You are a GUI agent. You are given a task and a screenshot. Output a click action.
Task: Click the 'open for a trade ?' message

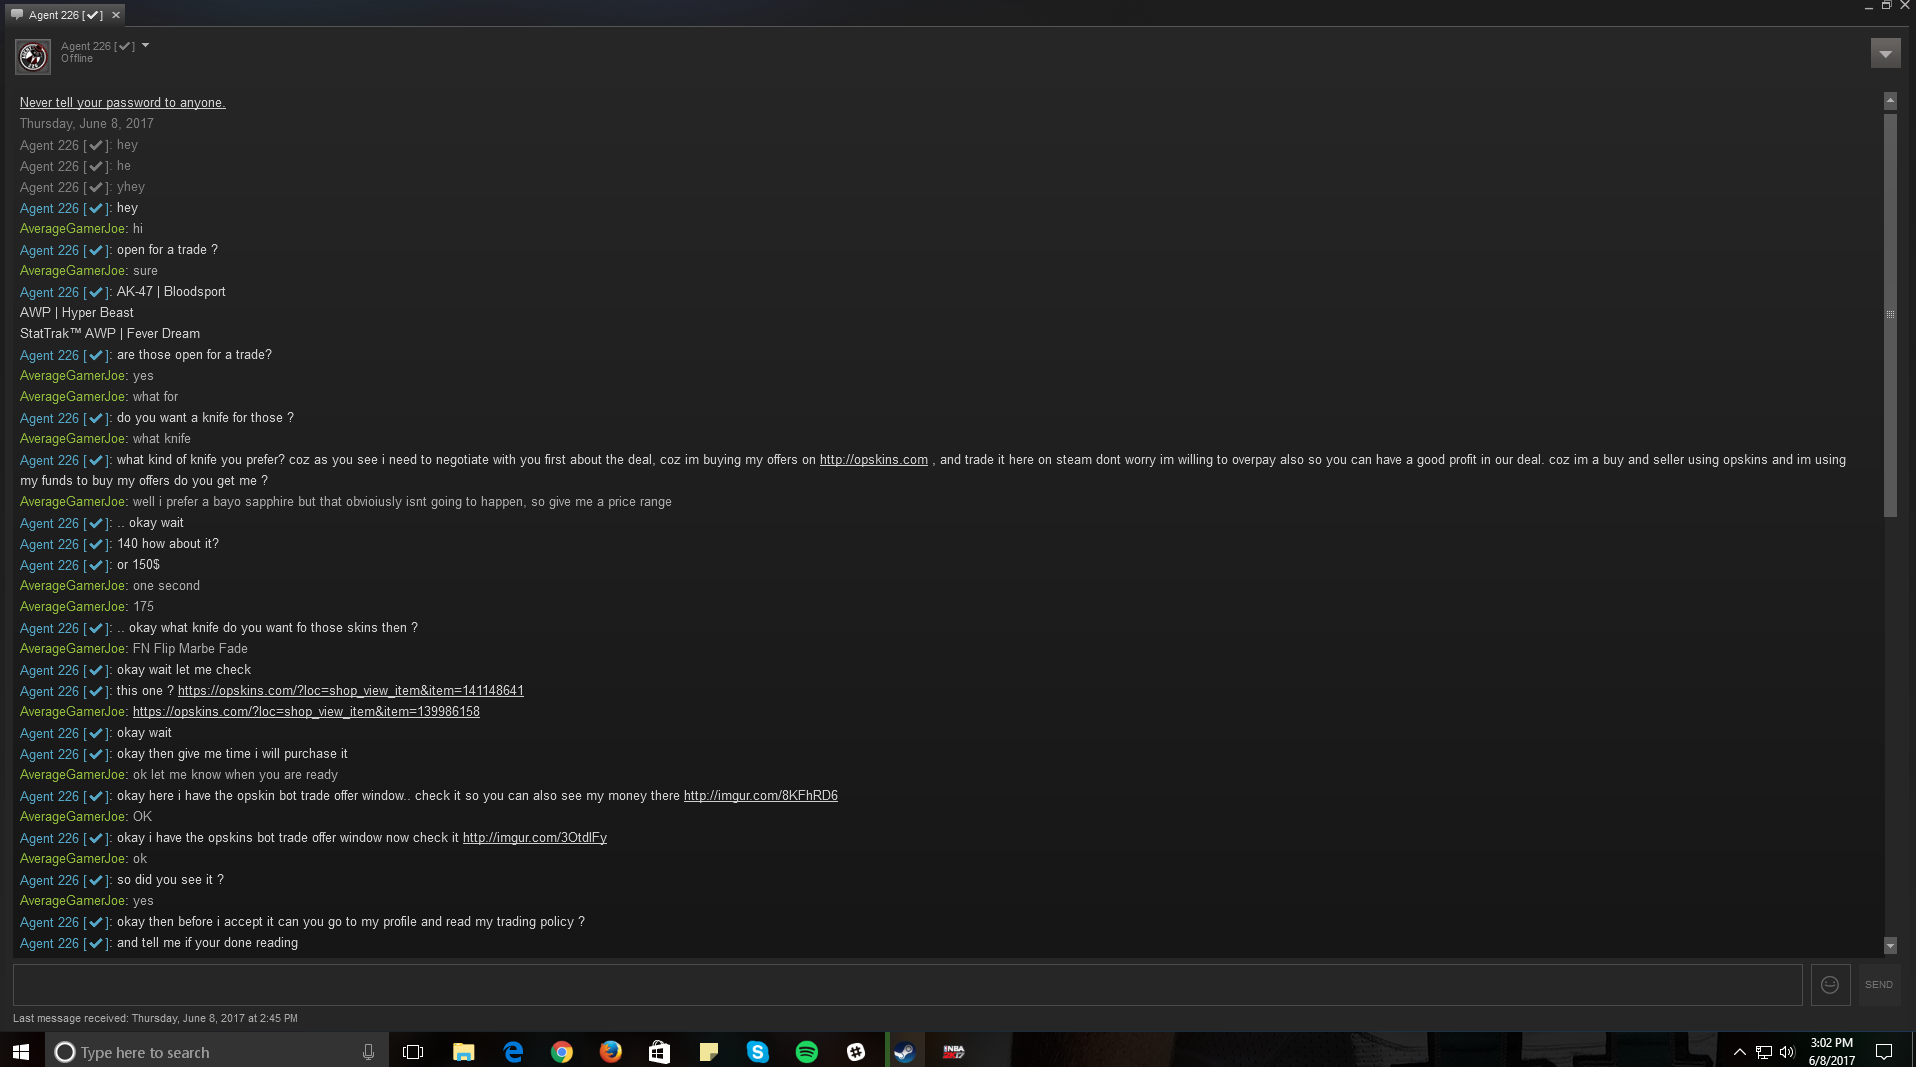coord(167,250)
